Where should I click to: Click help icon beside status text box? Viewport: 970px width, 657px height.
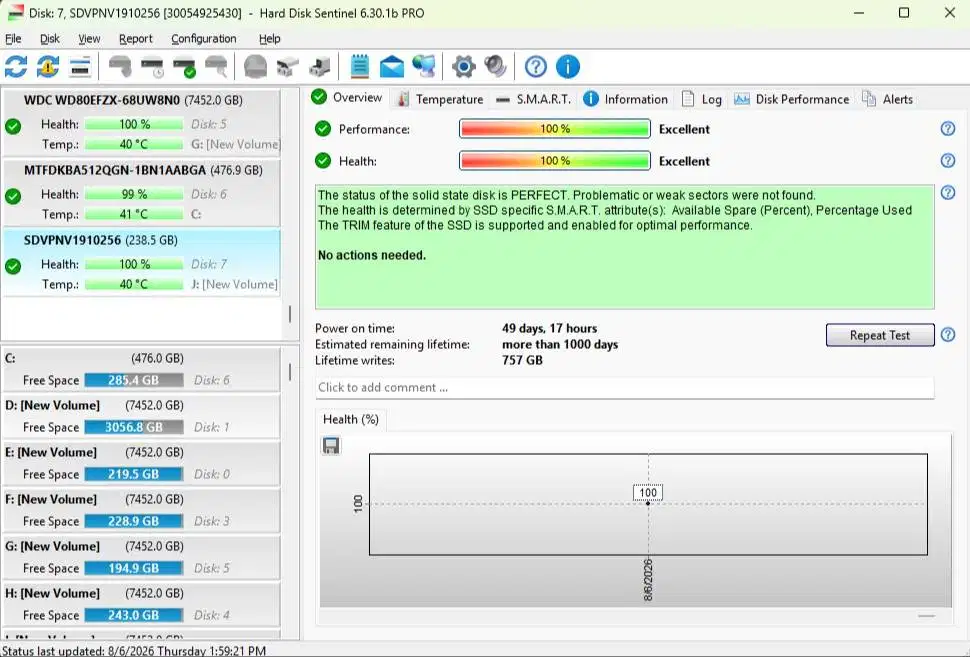(948, 193)
